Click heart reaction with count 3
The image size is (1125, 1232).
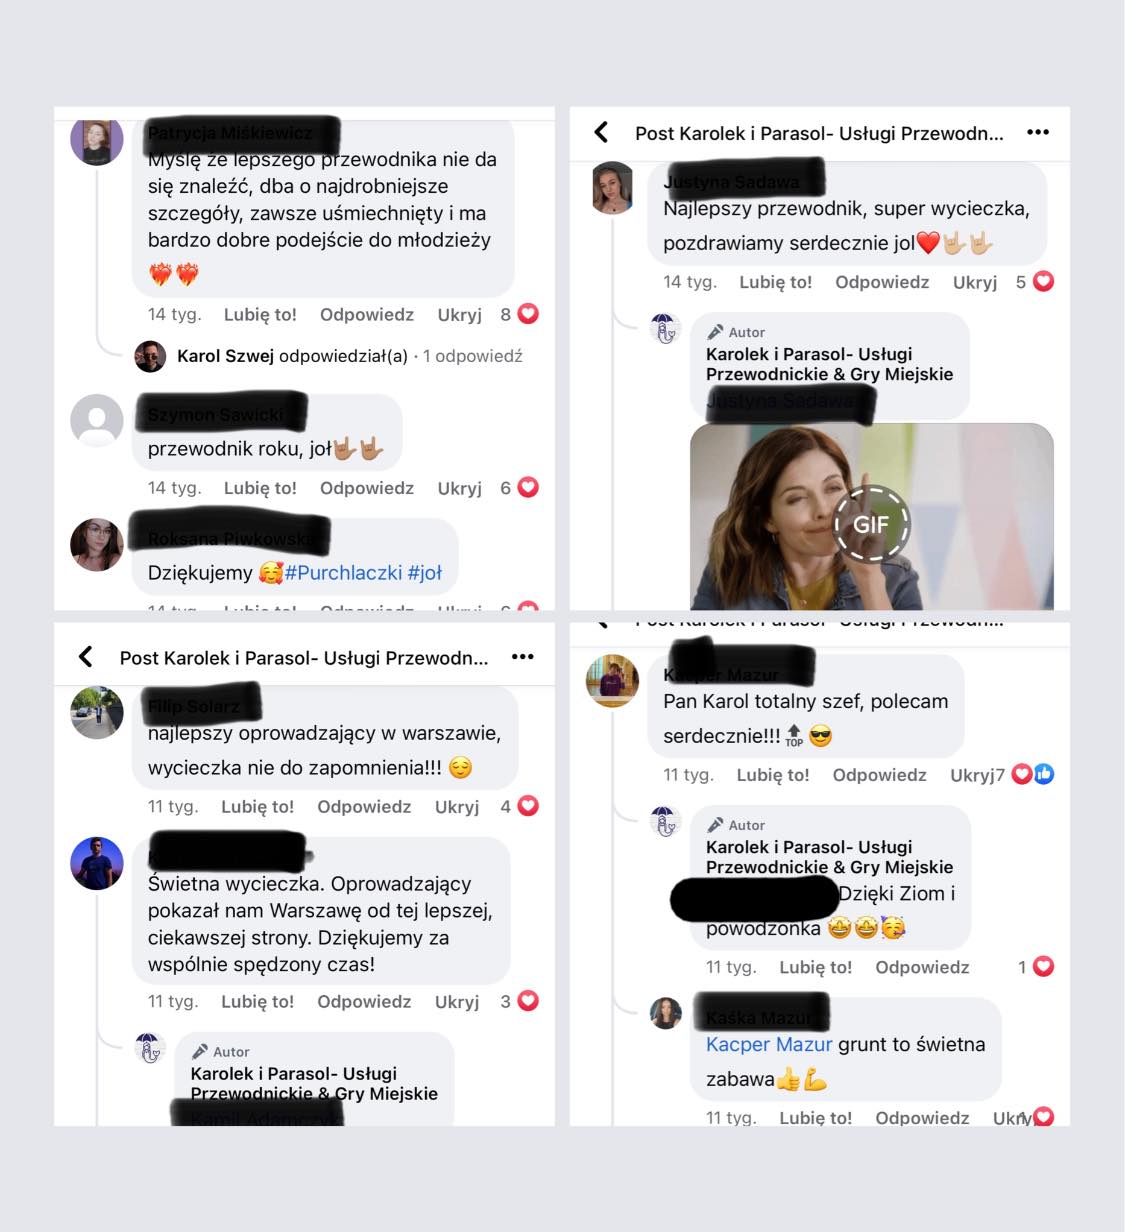click(x=528, y=1001)
